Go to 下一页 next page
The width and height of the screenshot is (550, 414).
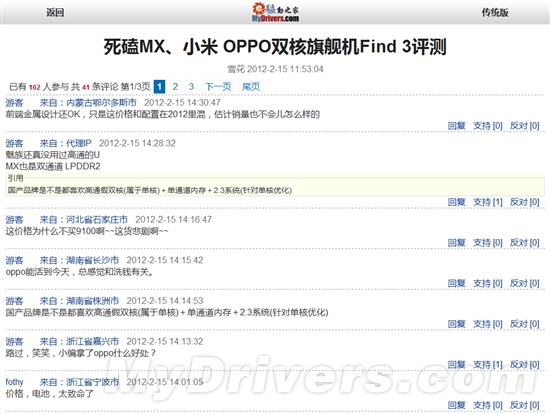[218, 86]
